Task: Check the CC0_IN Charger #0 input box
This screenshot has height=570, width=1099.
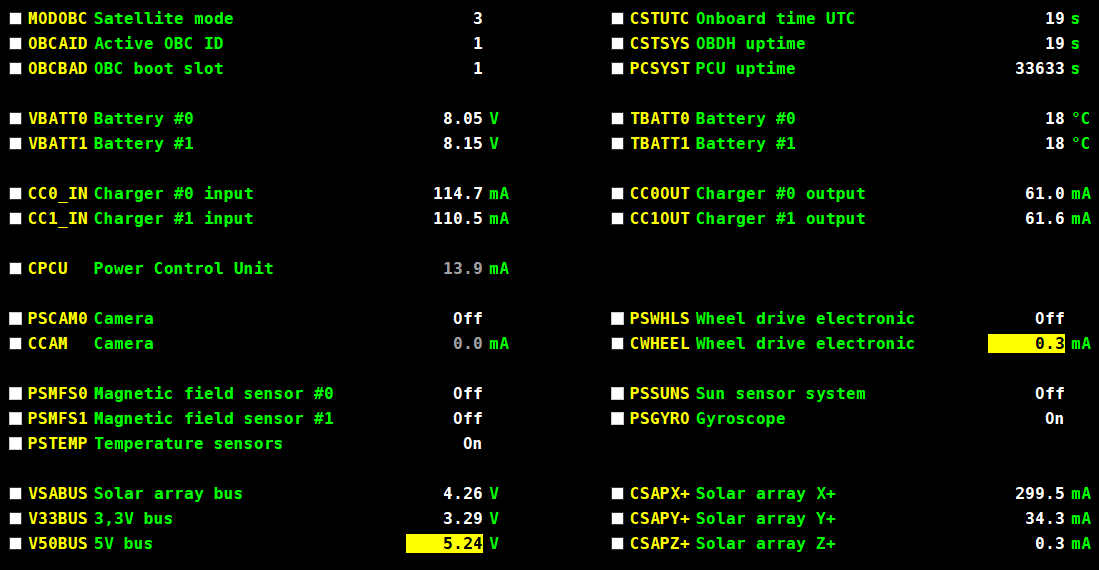Action: [15, 194]
